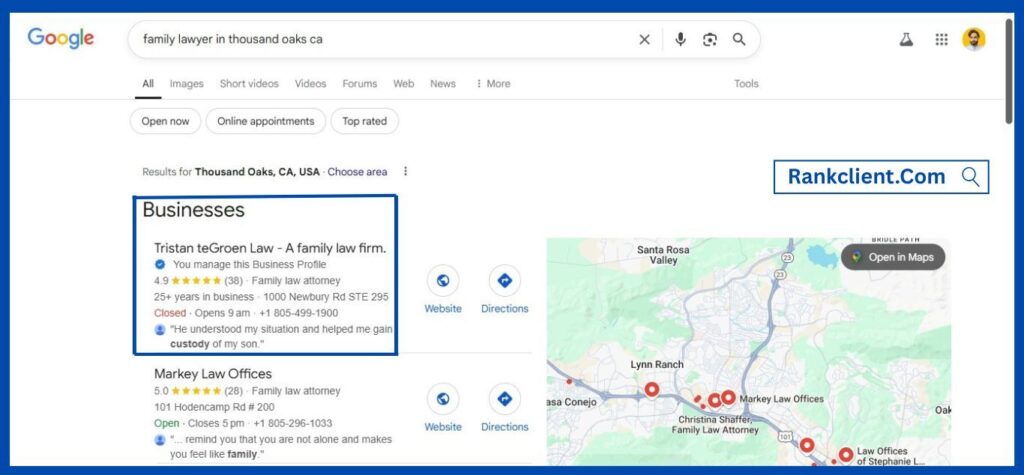Open the three-dot menu beside Choose area
Viewport: 1024px width, 475px height.
(405, 171)
